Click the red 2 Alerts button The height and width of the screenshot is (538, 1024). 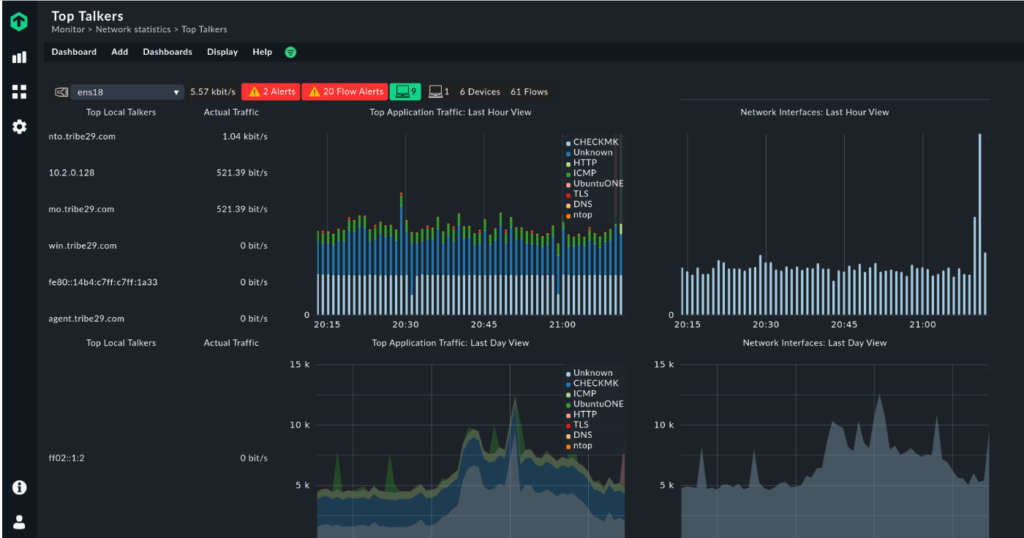pos(270,92)
